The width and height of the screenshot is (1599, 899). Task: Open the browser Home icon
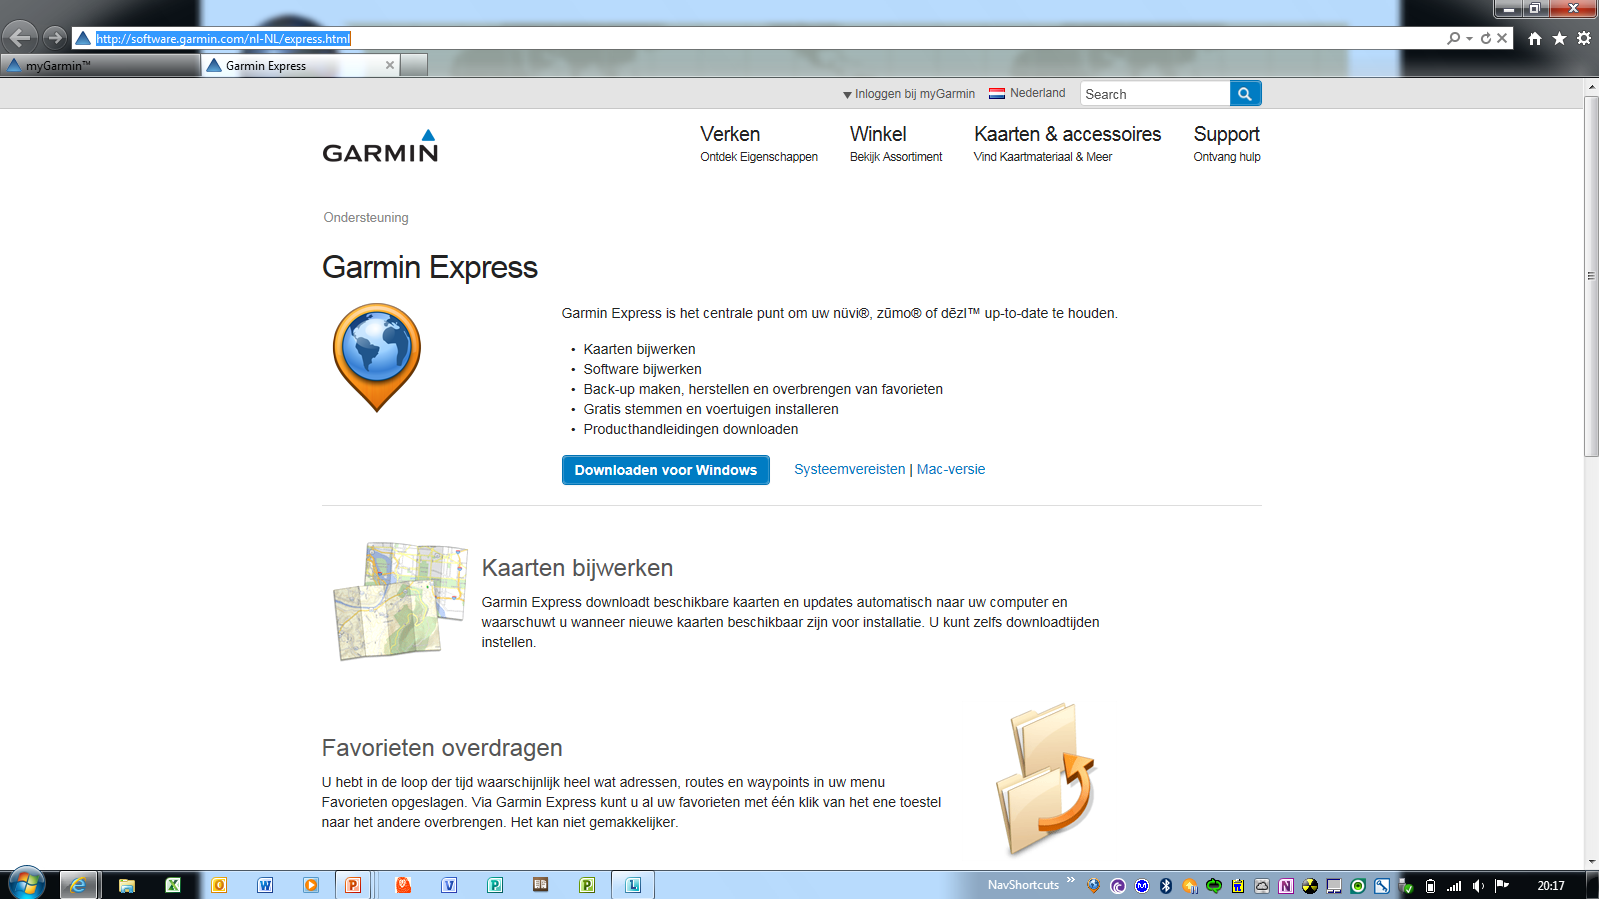(1535, 38)
